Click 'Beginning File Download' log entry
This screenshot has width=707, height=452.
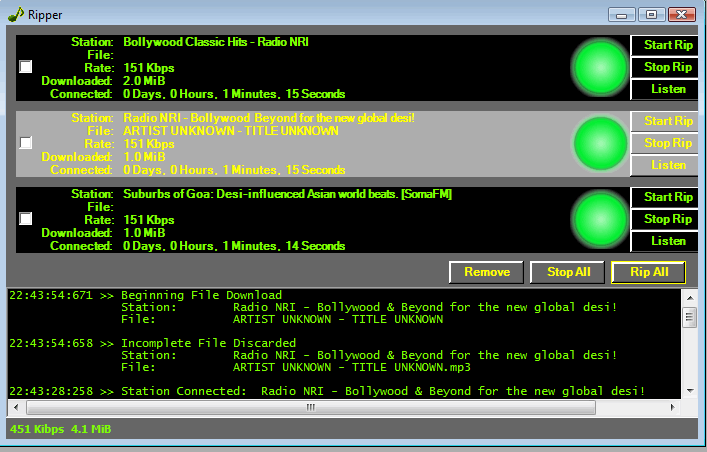(202, 295)
